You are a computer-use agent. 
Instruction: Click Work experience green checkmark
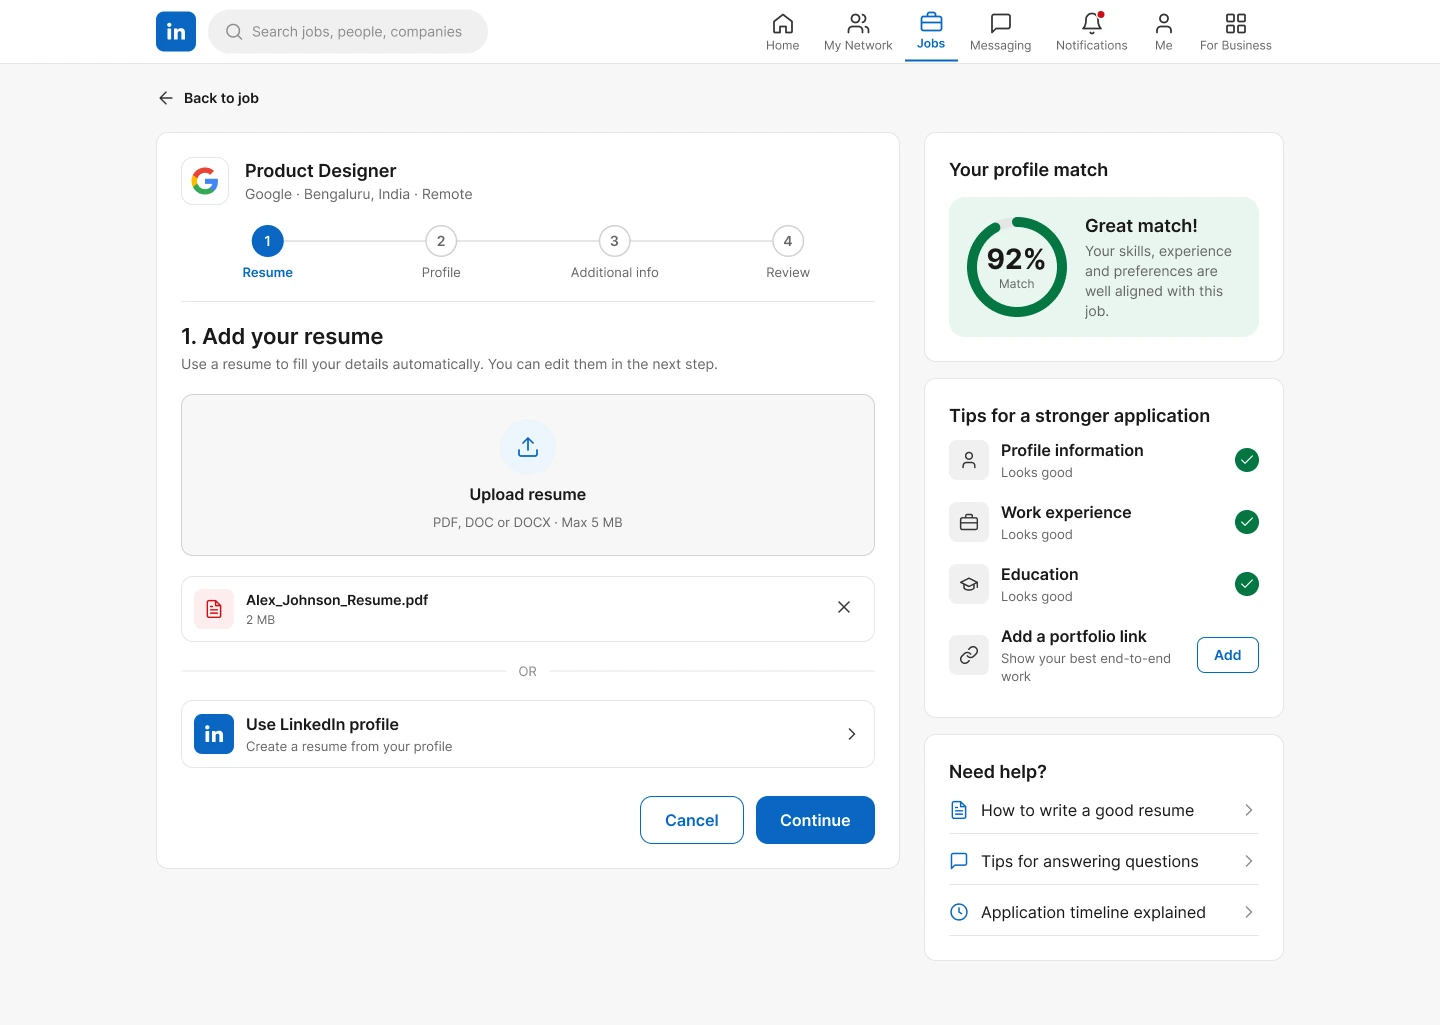click(1247, 522)
